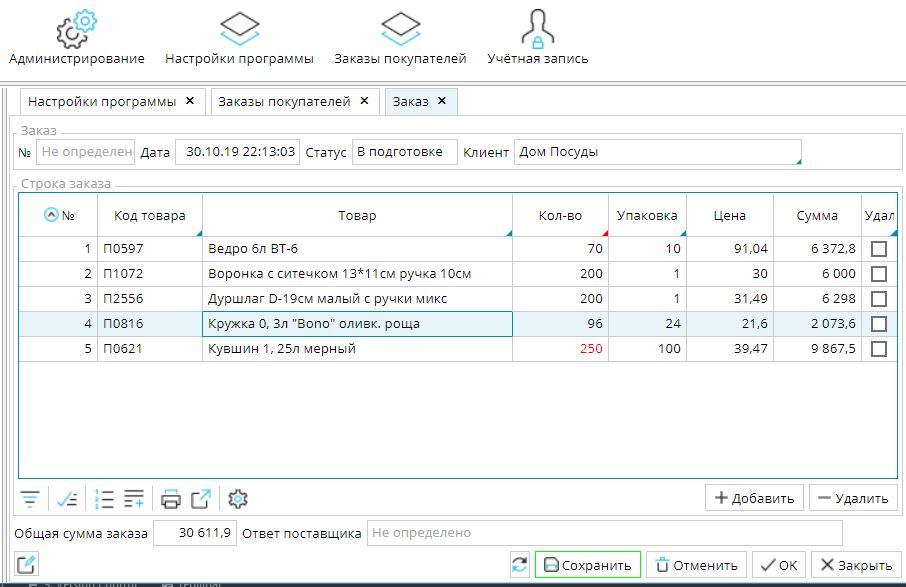
Task: Click the sort arrow icon in № column
Action: pyautogui.click(x=51, y=215)
